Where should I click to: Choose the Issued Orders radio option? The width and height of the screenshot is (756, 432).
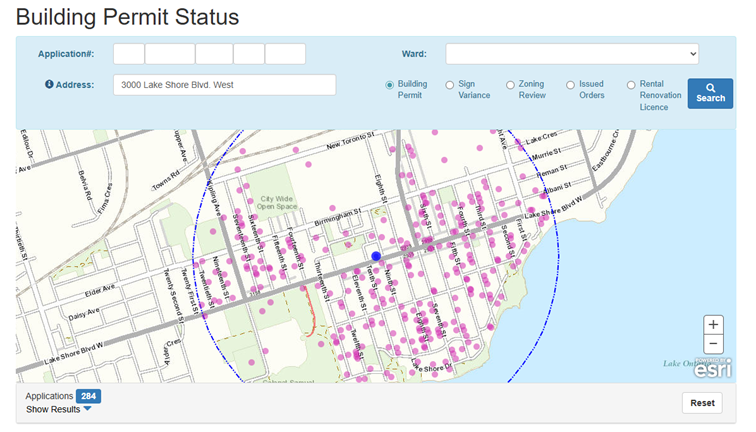[x=571, y=85]
